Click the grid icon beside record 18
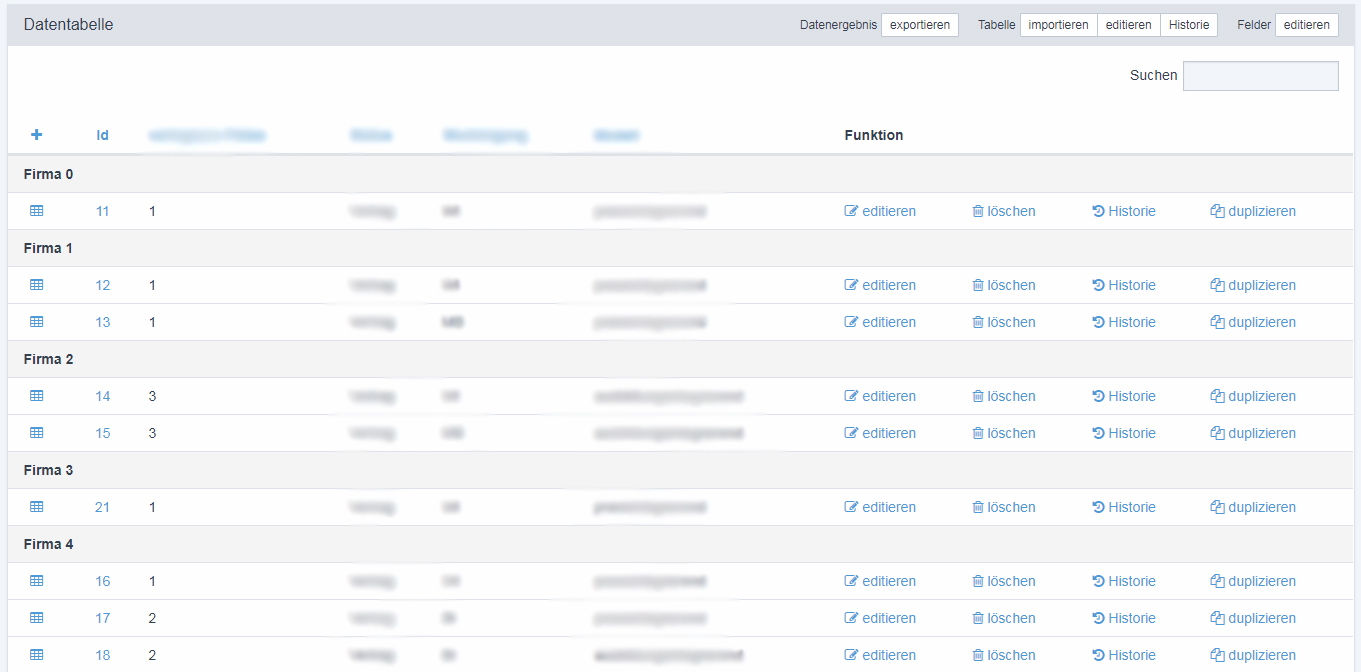The height and width of the screenshot is (672, 1361). [36, 655]
